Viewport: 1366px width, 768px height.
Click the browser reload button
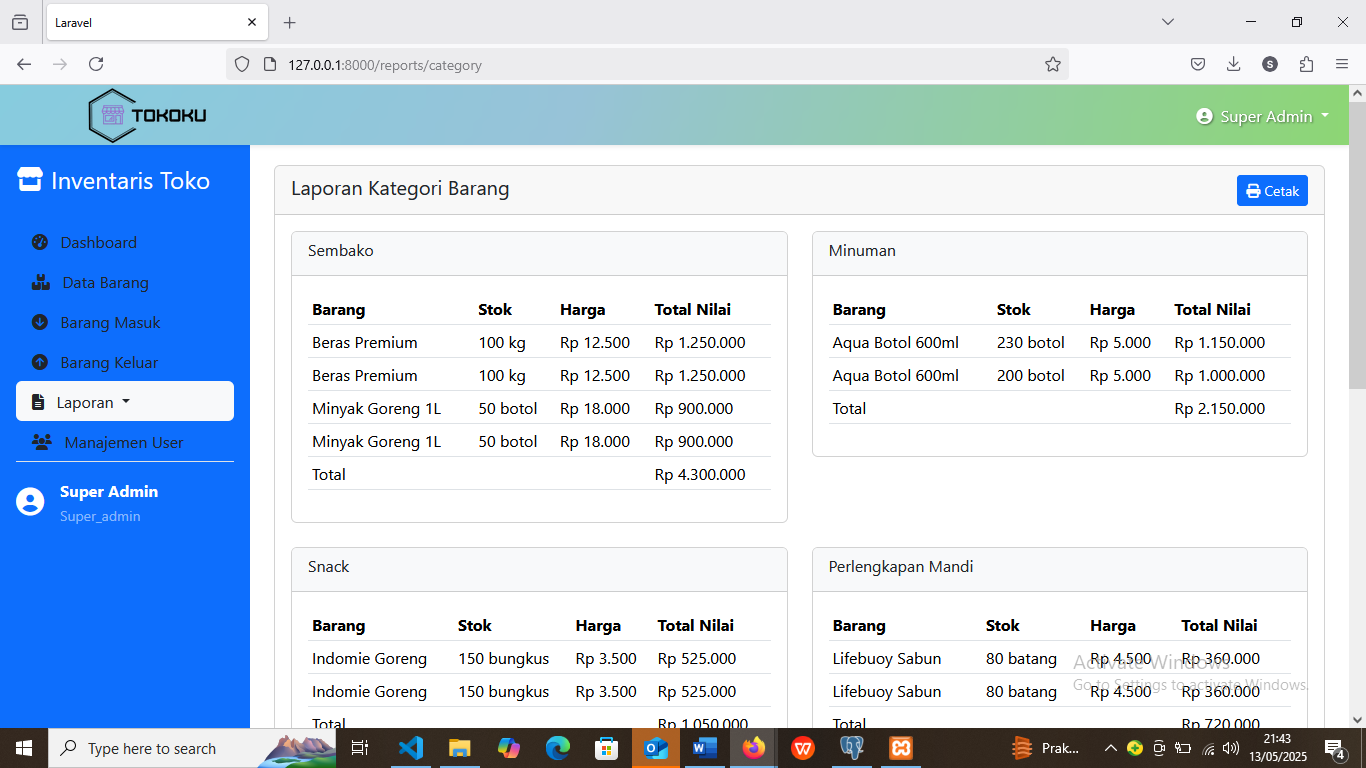pos(96,64)
